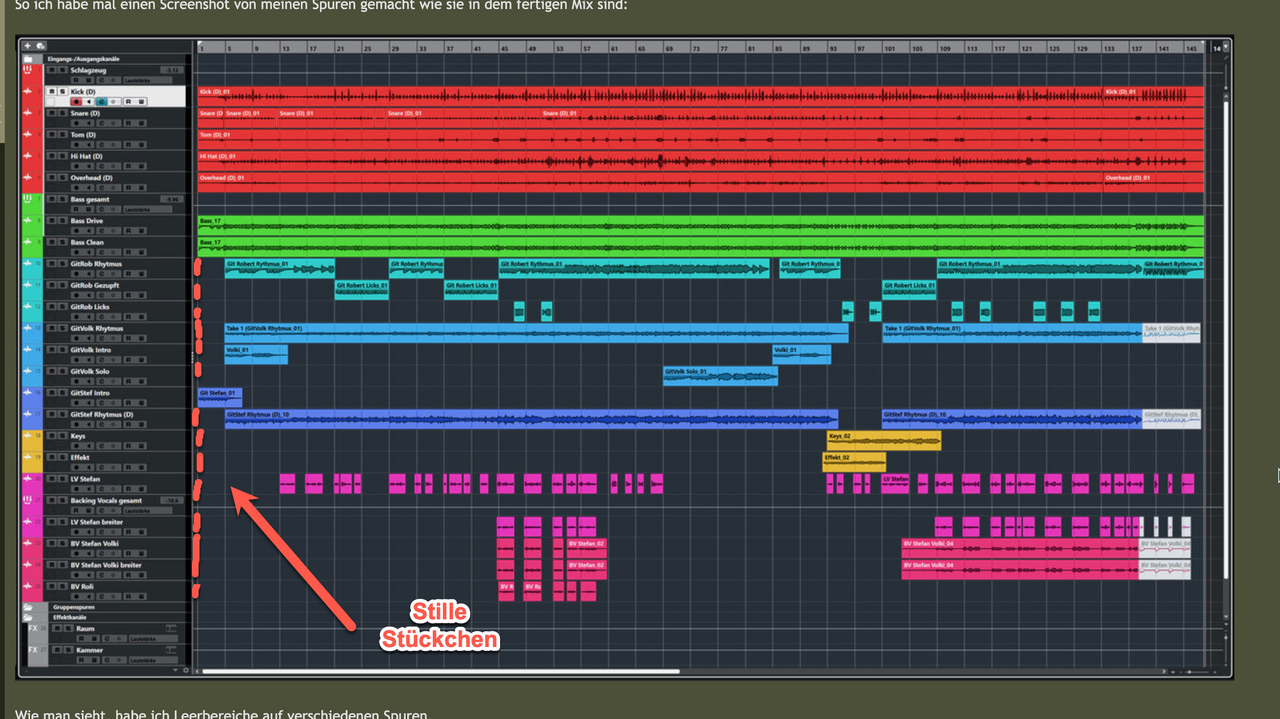Screen dimensions: 1280x719
Task: Enable record on Keys track
Action: (x=76, y=446)
